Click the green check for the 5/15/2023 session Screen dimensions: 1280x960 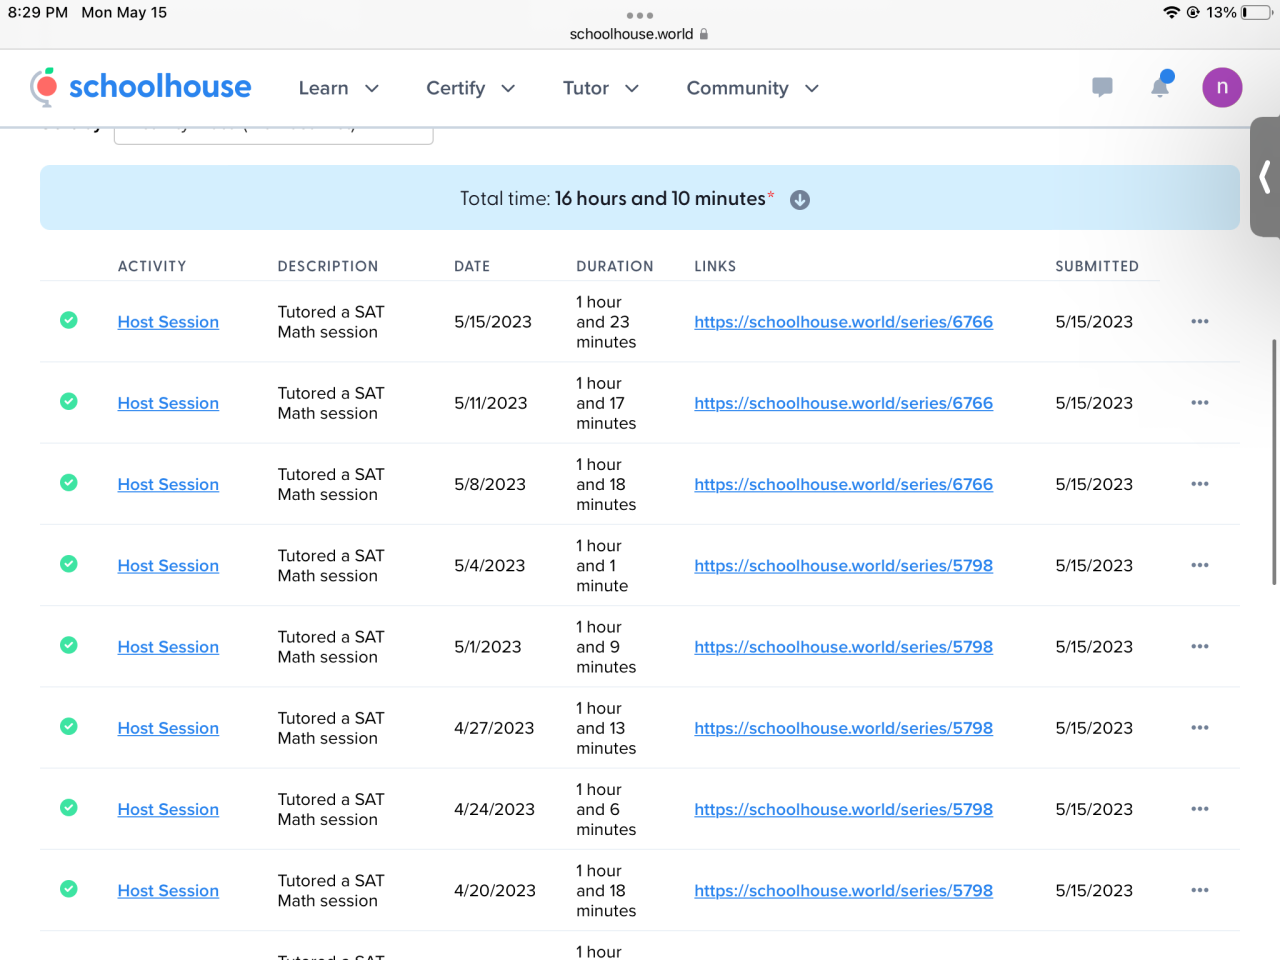[x=69, y=320]
